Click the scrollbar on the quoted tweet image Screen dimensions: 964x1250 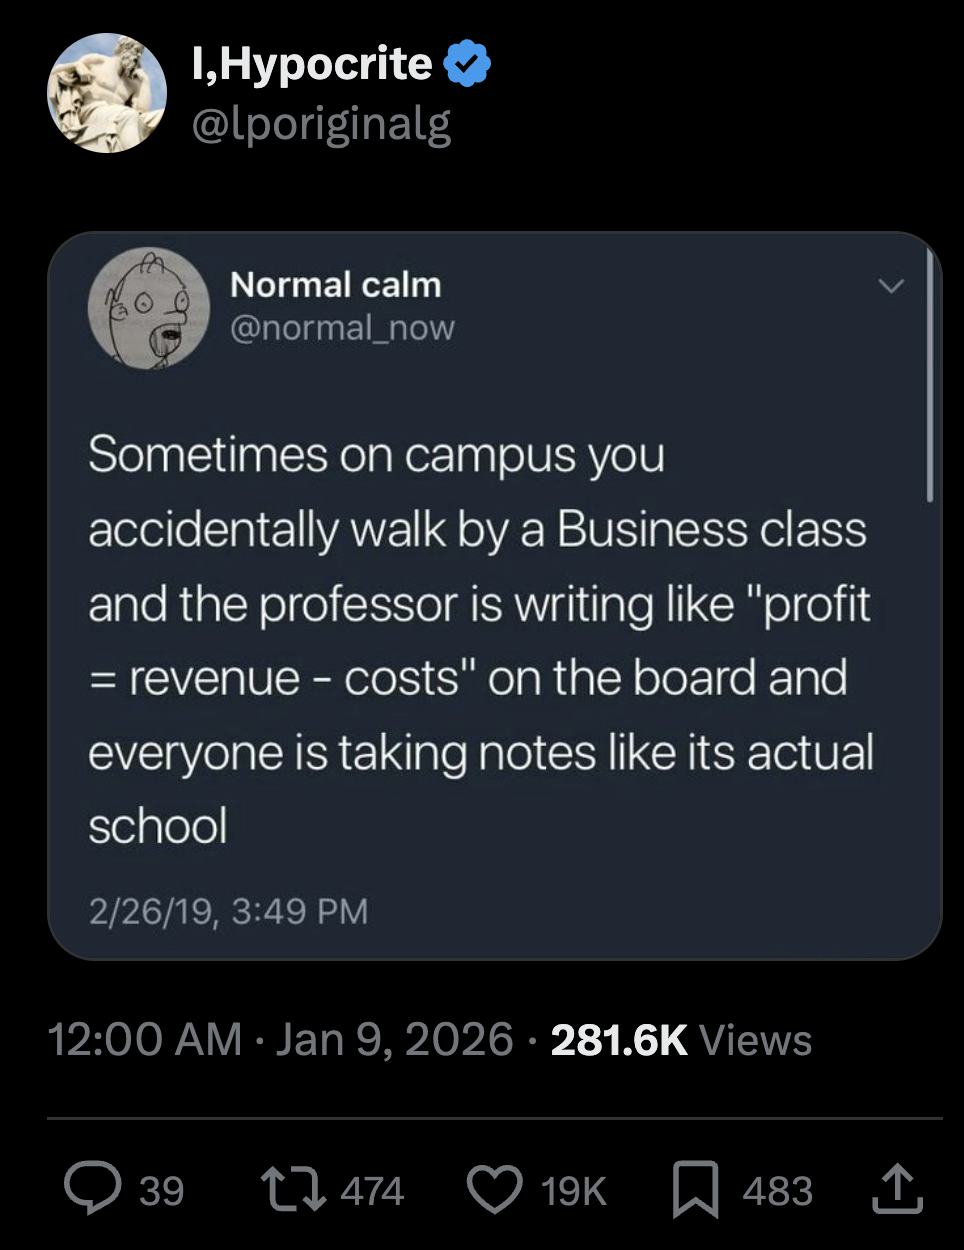point(930,375)
